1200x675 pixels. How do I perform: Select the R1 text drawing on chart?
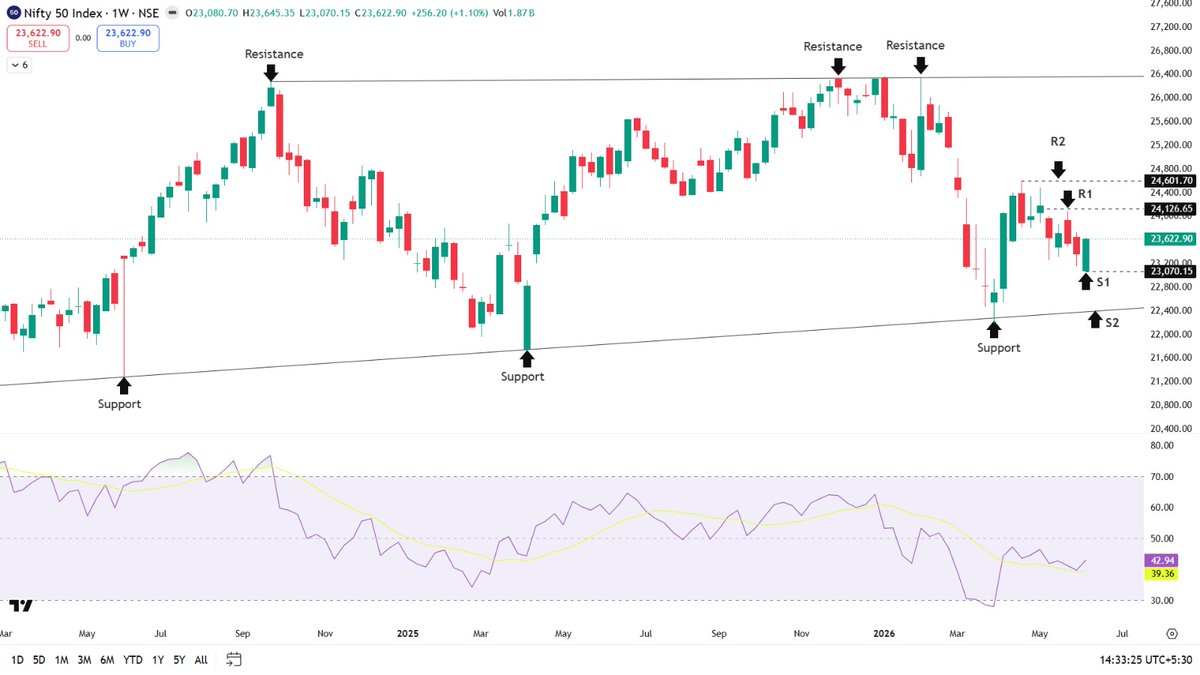[1085, 193]
